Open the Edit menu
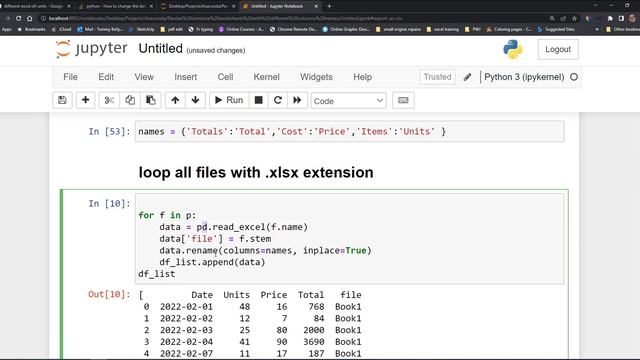The height and width of the screenshot is (360, 640). click(106, 77)
